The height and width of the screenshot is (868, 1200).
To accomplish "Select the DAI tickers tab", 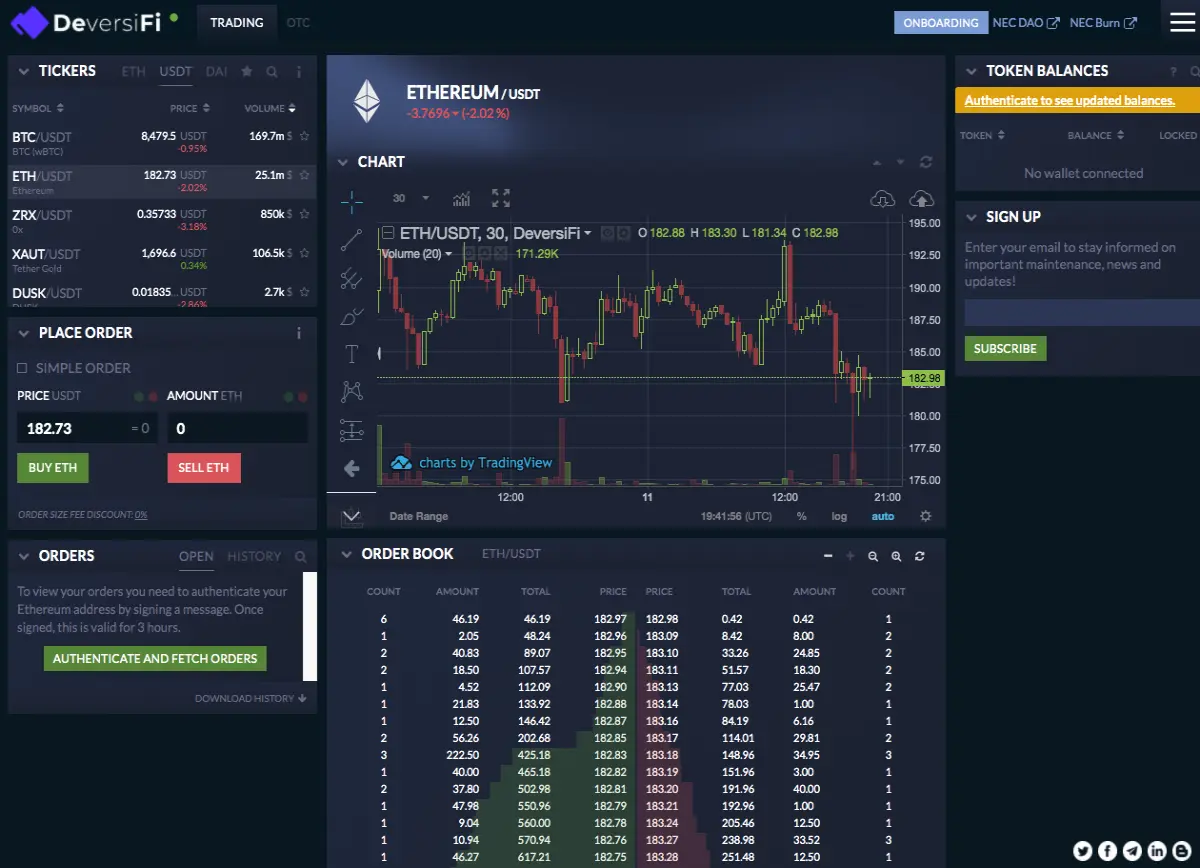I will point(216,72).
